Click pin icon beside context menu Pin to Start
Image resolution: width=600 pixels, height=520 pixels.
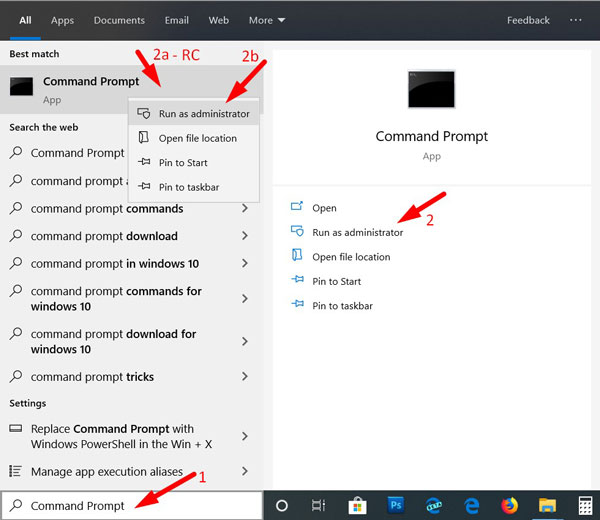[144, 162]
